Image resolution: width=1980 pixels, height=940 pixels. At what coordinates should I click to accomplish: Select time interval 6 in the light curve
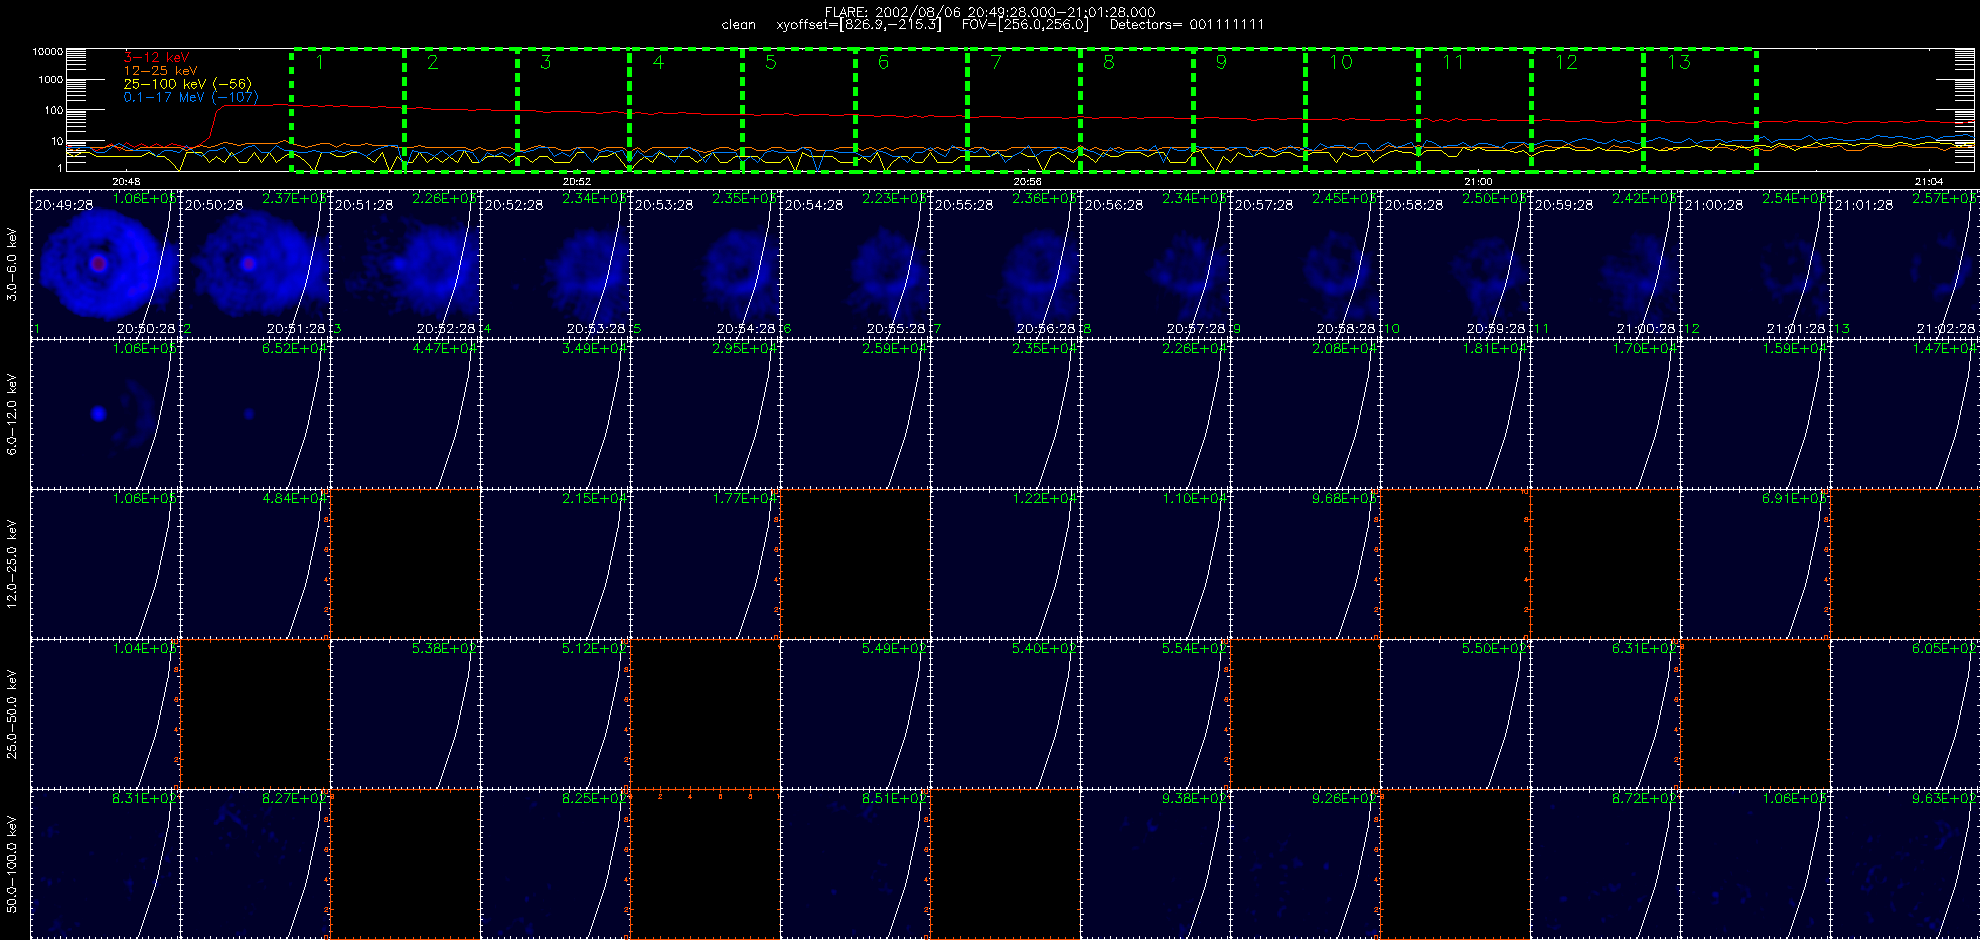912,110
